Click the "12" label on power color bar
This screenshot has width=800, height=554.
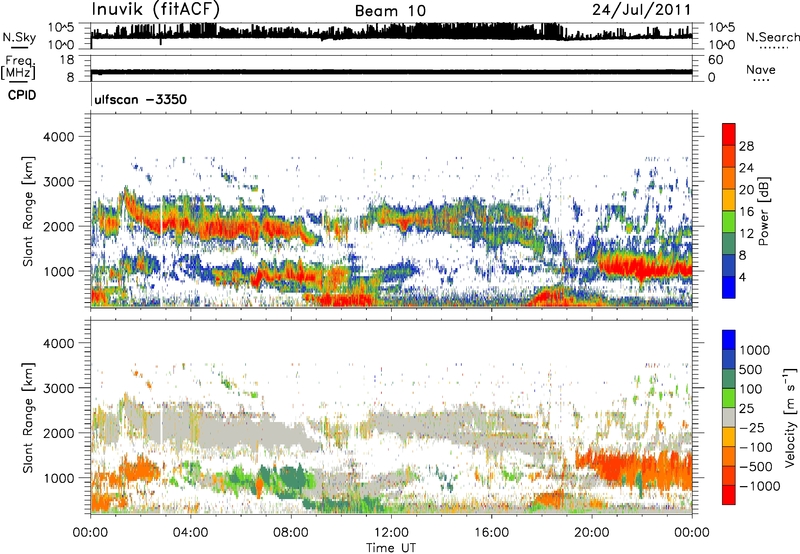click(746, 234)
